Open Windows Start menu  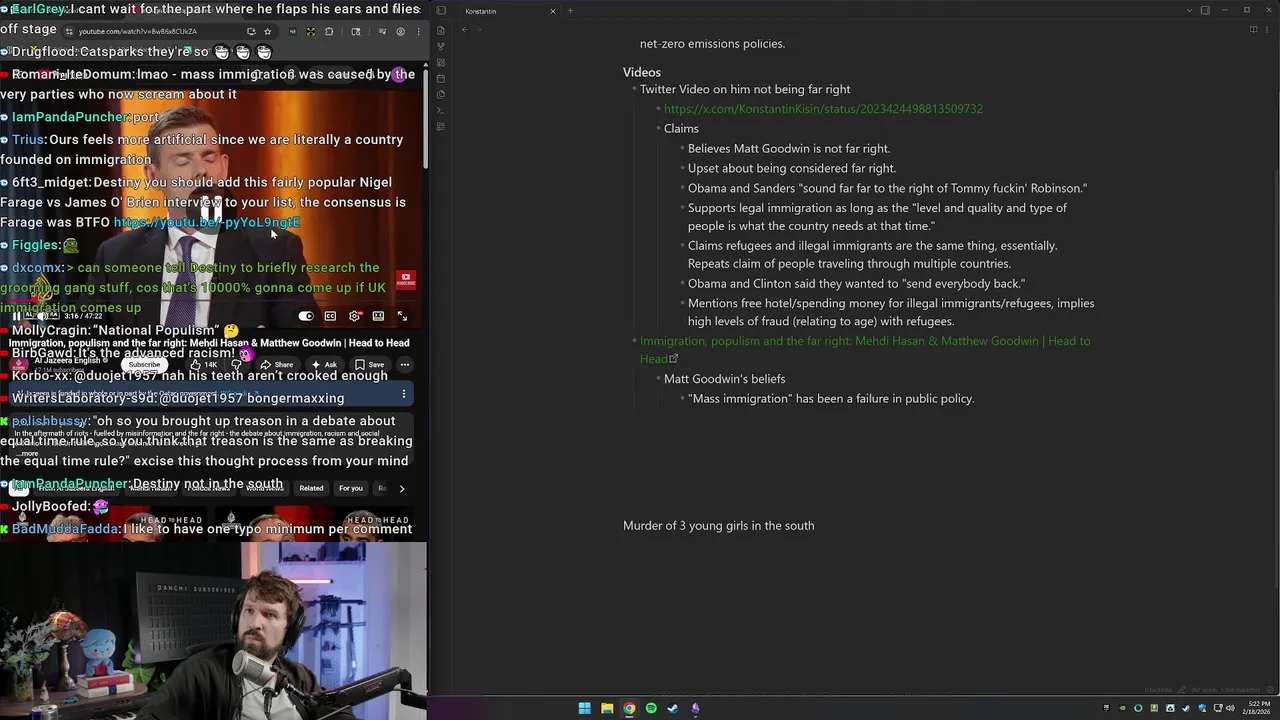click(584, 709)
